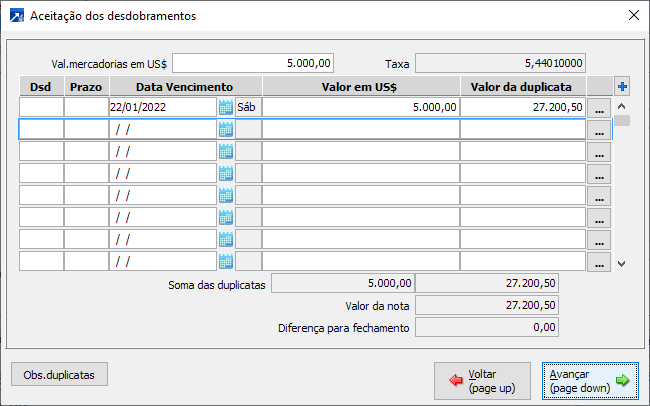Click the grid's scrollbar thumb

pyautogui.click(x=622, y=120)
